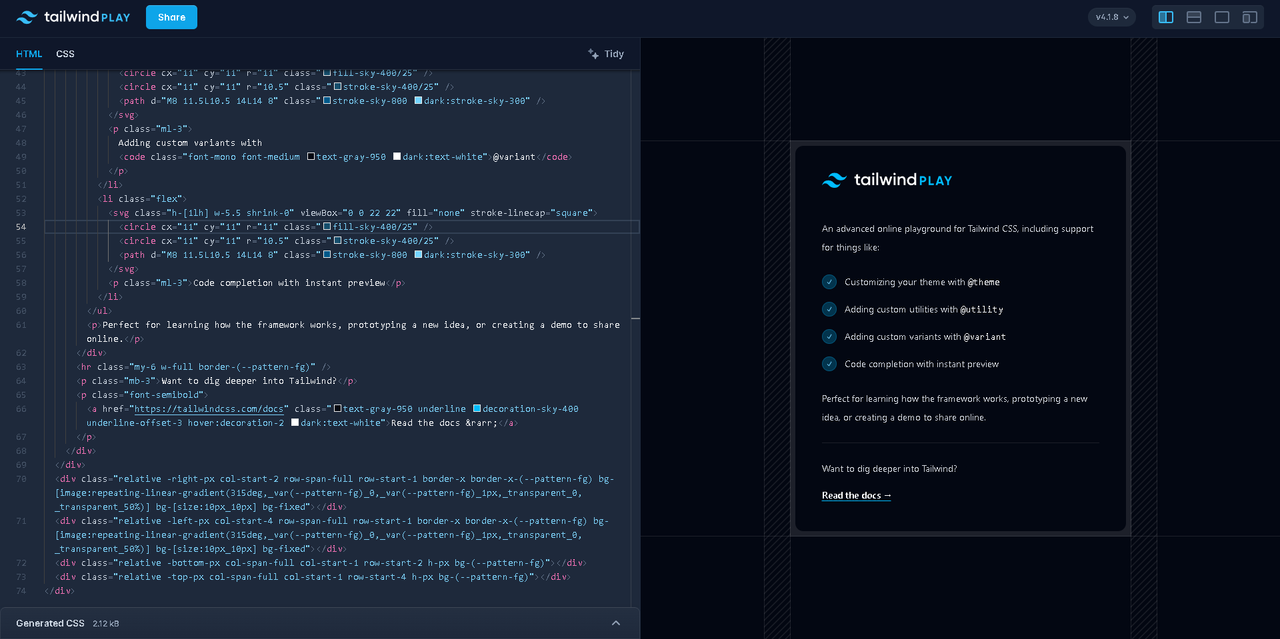Enable responsive design mode layout

click(x=1250, y=17)
